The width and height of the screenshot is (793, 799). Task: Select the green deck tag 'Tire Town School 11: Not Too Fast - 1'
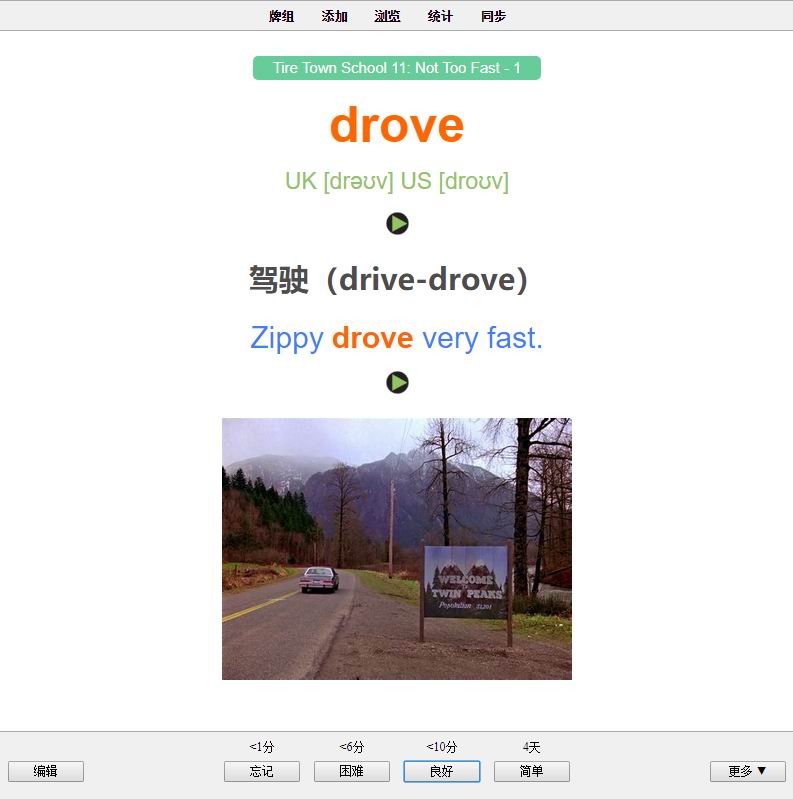point(396,68)
